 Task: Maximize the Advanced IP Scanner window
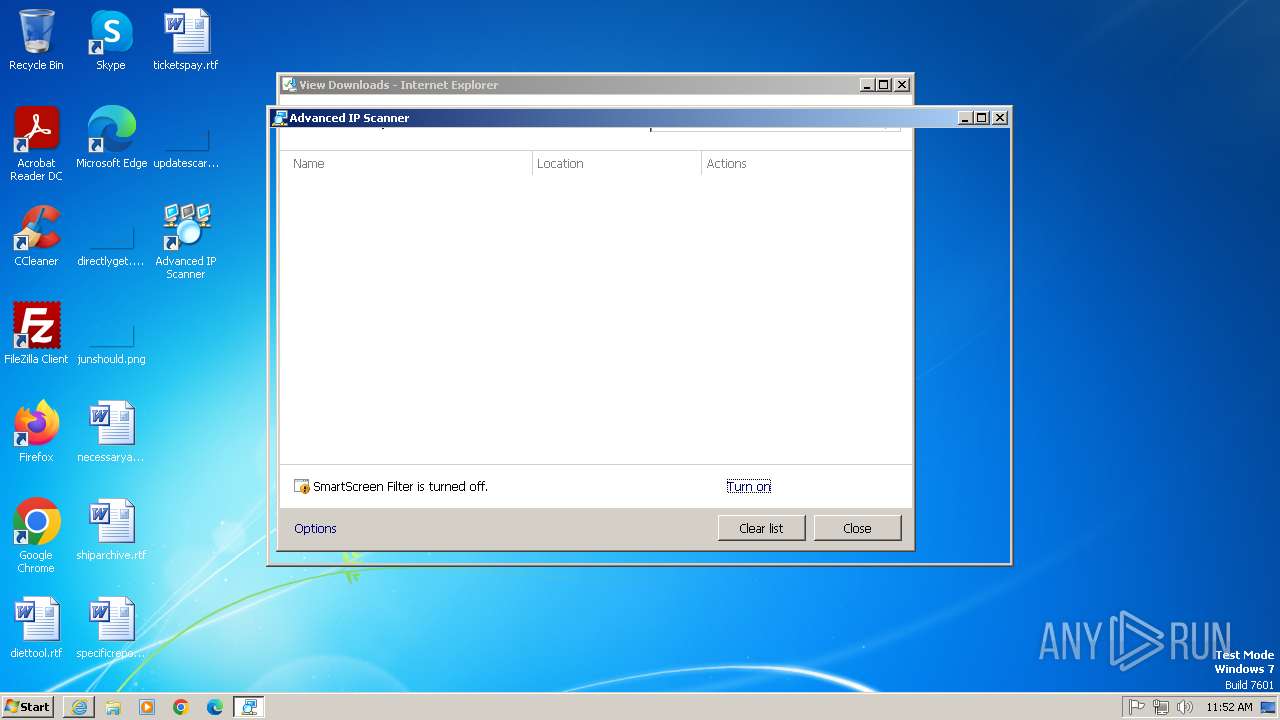coord(981,118)
